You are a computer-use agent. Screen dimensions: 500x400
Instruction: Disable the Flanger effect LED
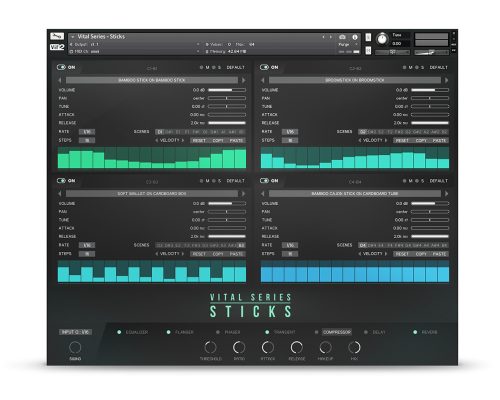169,332
